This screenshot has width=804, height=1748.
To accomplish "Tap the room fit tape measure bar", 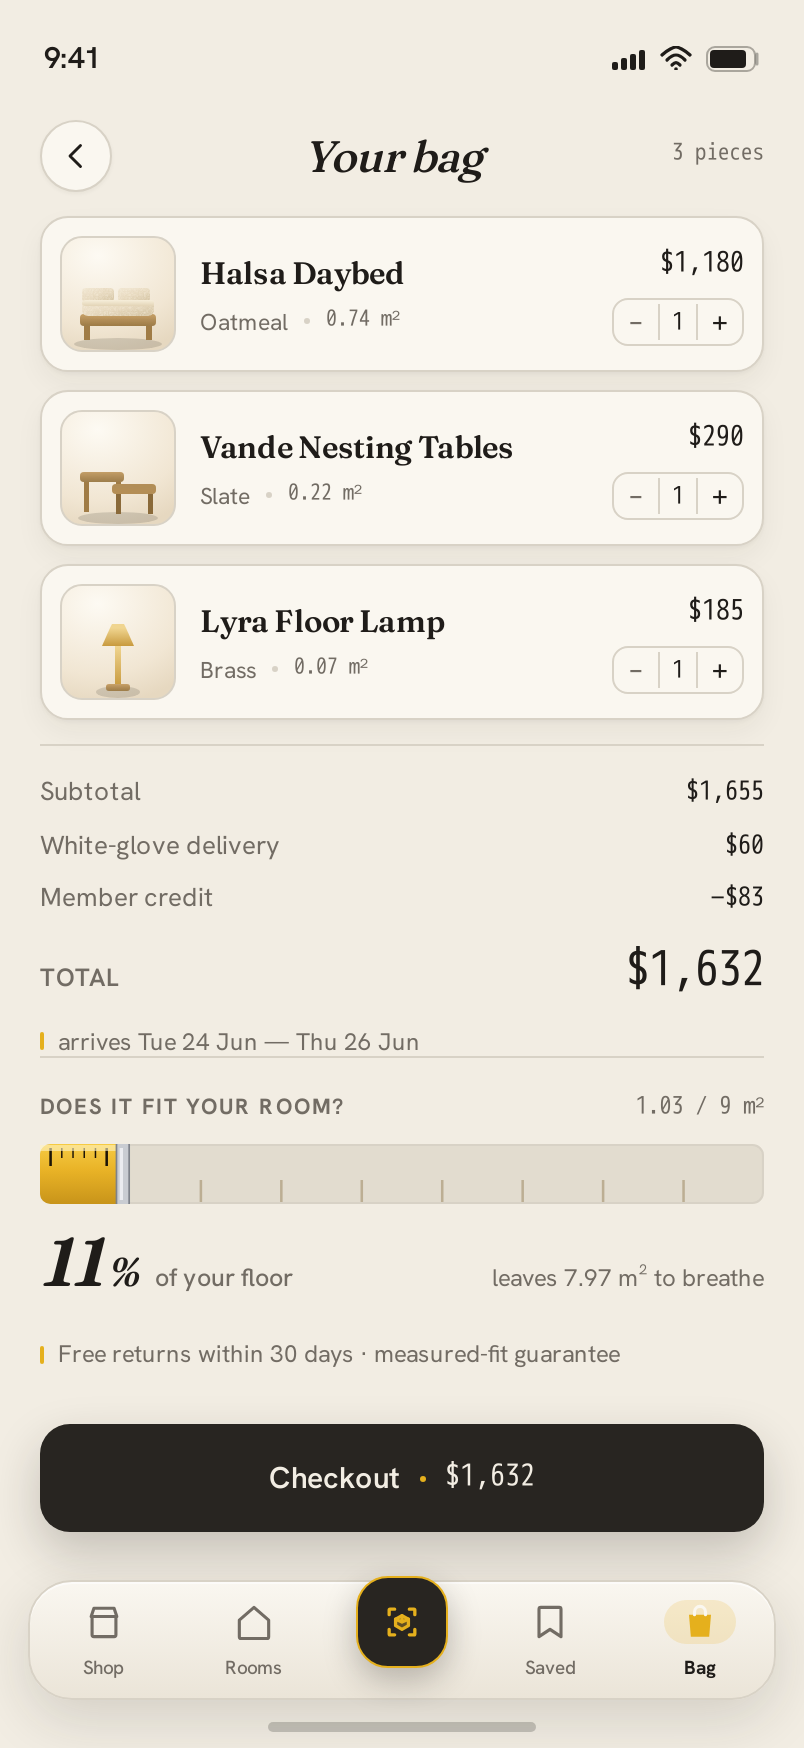I will pyautogui.click(x=402, y=1174).
